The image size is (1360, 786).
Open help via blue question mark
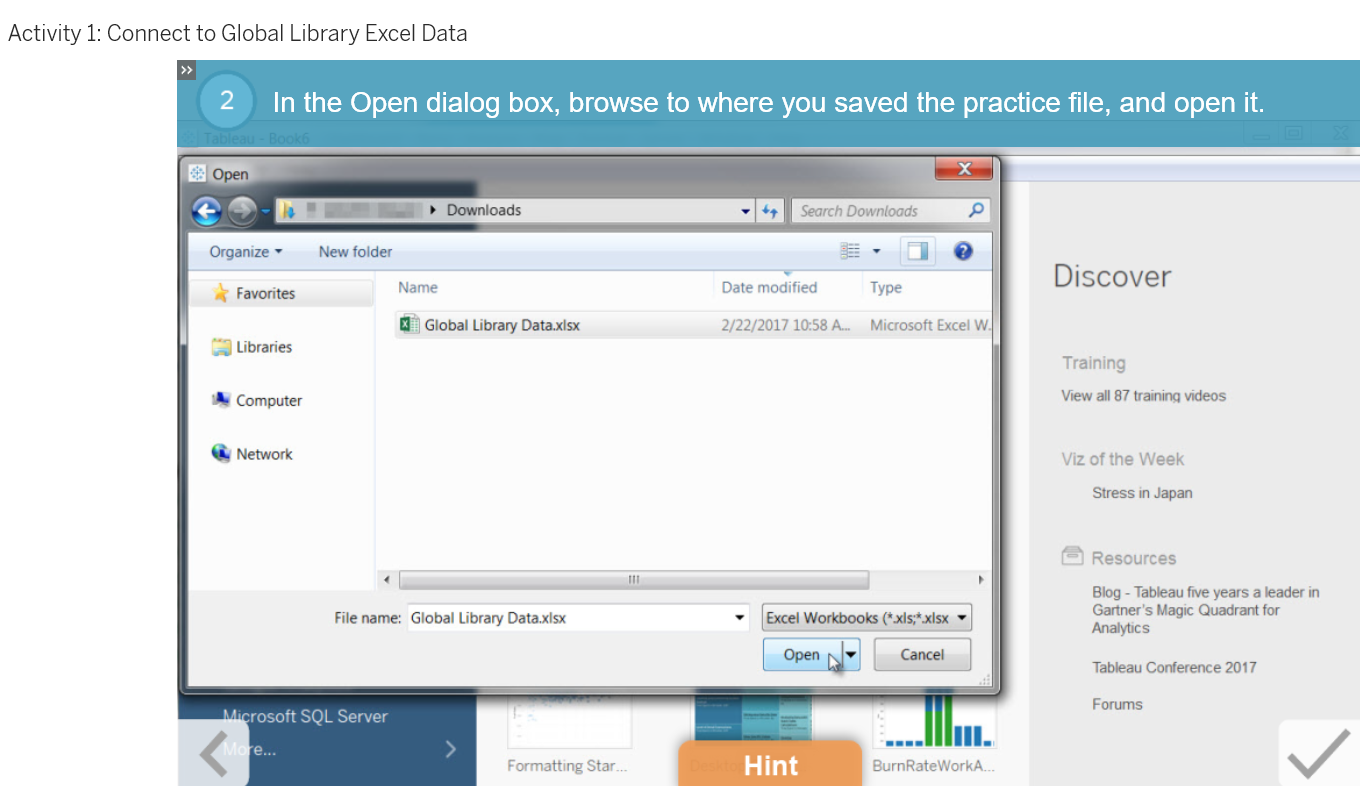[963, 252]
